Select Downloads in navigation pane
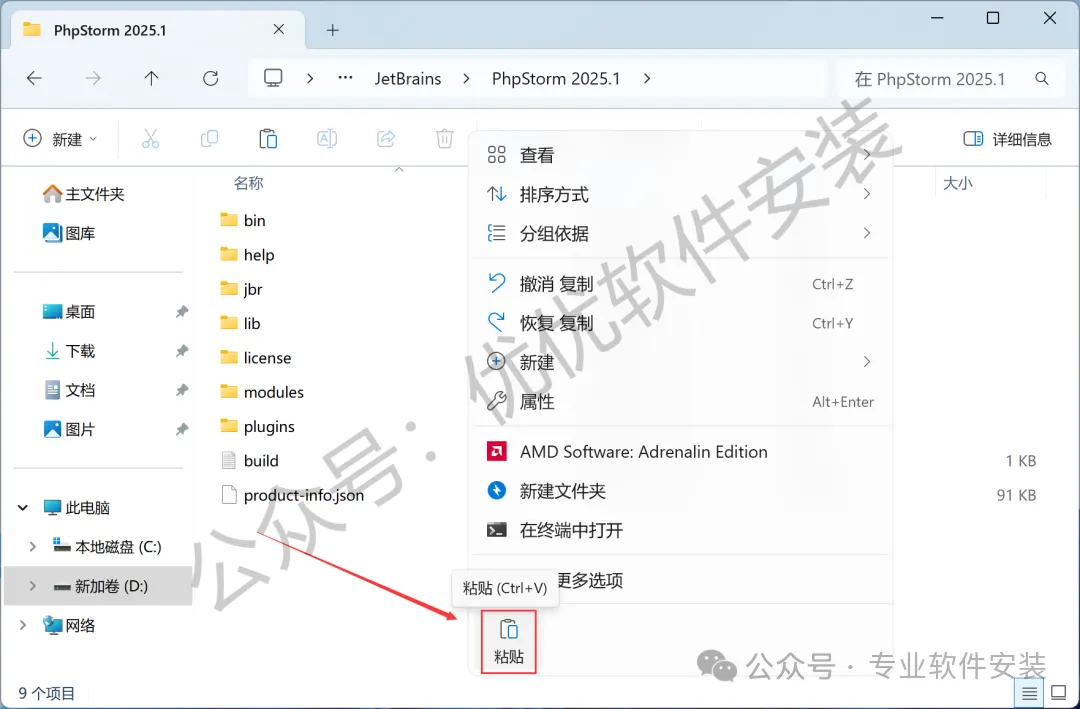 pos(69,351)
